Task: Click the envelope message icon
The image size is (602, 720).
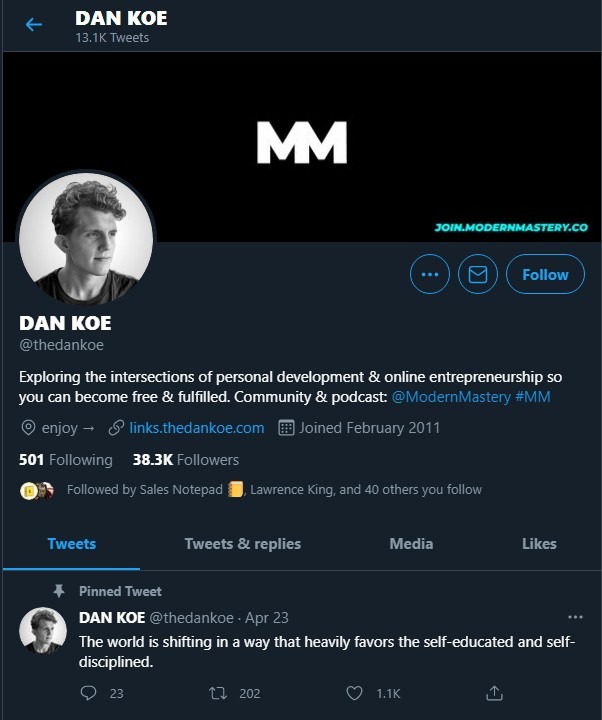Action: (x=477, y=274)
